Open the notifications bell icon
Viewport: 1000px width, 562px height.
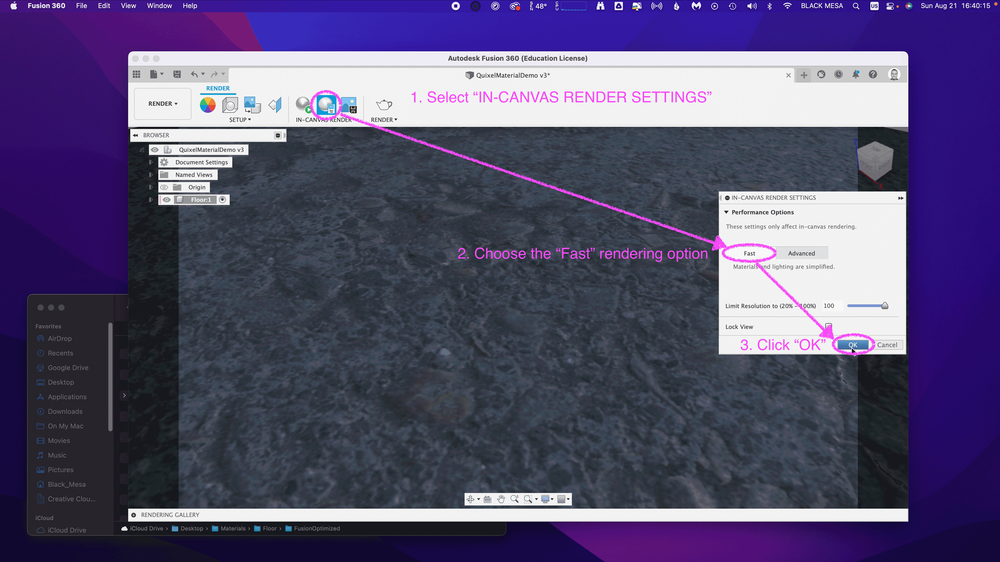click(x=855, y=75)
